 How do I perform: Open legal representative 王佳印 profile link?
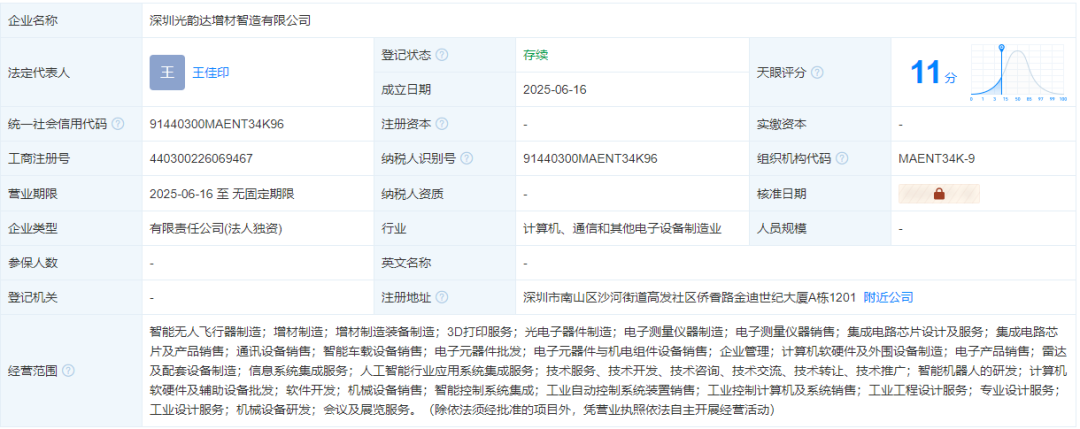coord(211,72)
